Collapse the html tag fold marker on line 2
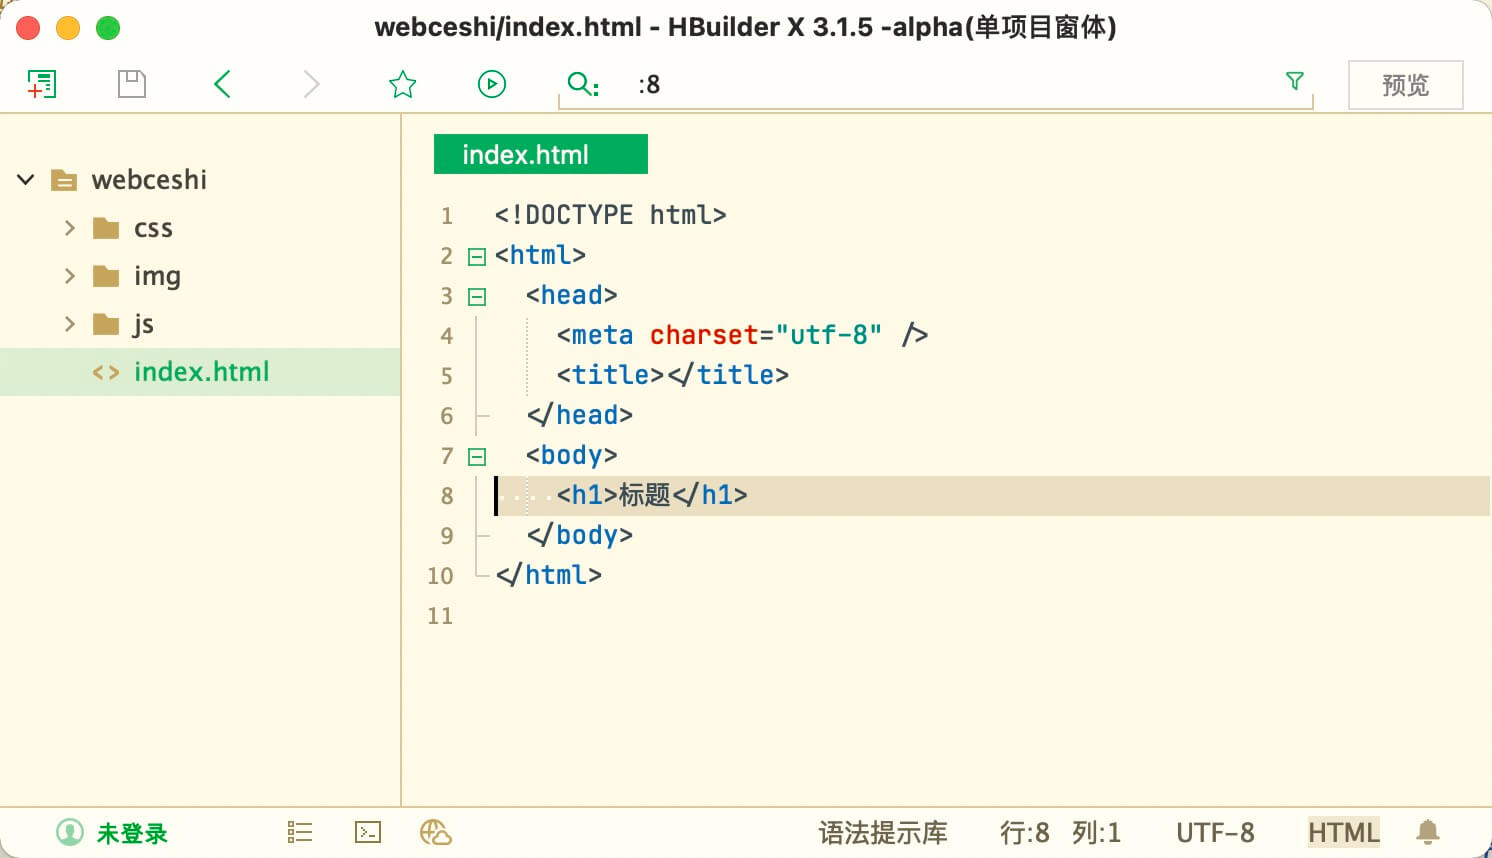 point(477,257)
